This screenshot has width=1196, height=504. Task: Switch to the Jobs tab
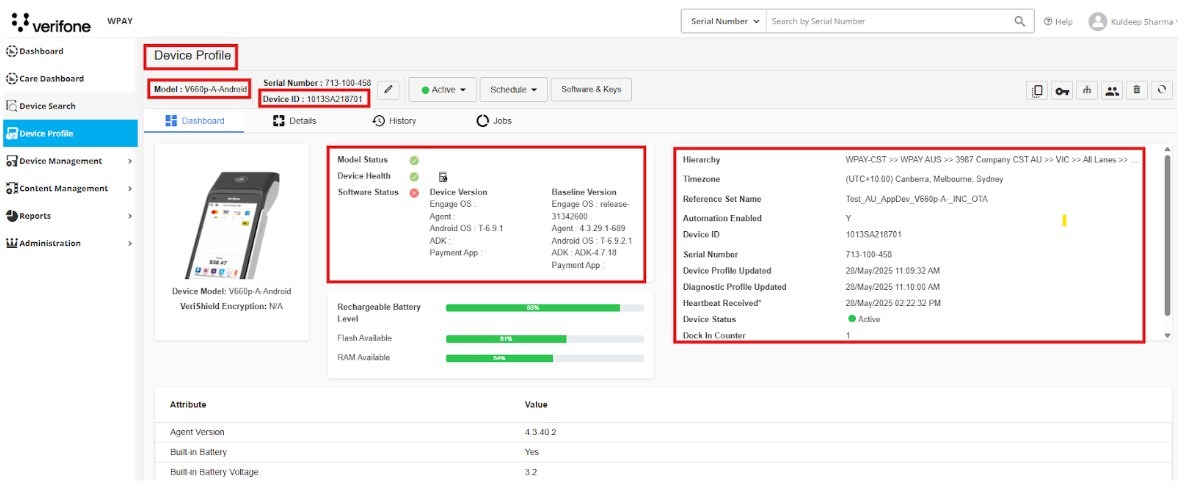494,120
